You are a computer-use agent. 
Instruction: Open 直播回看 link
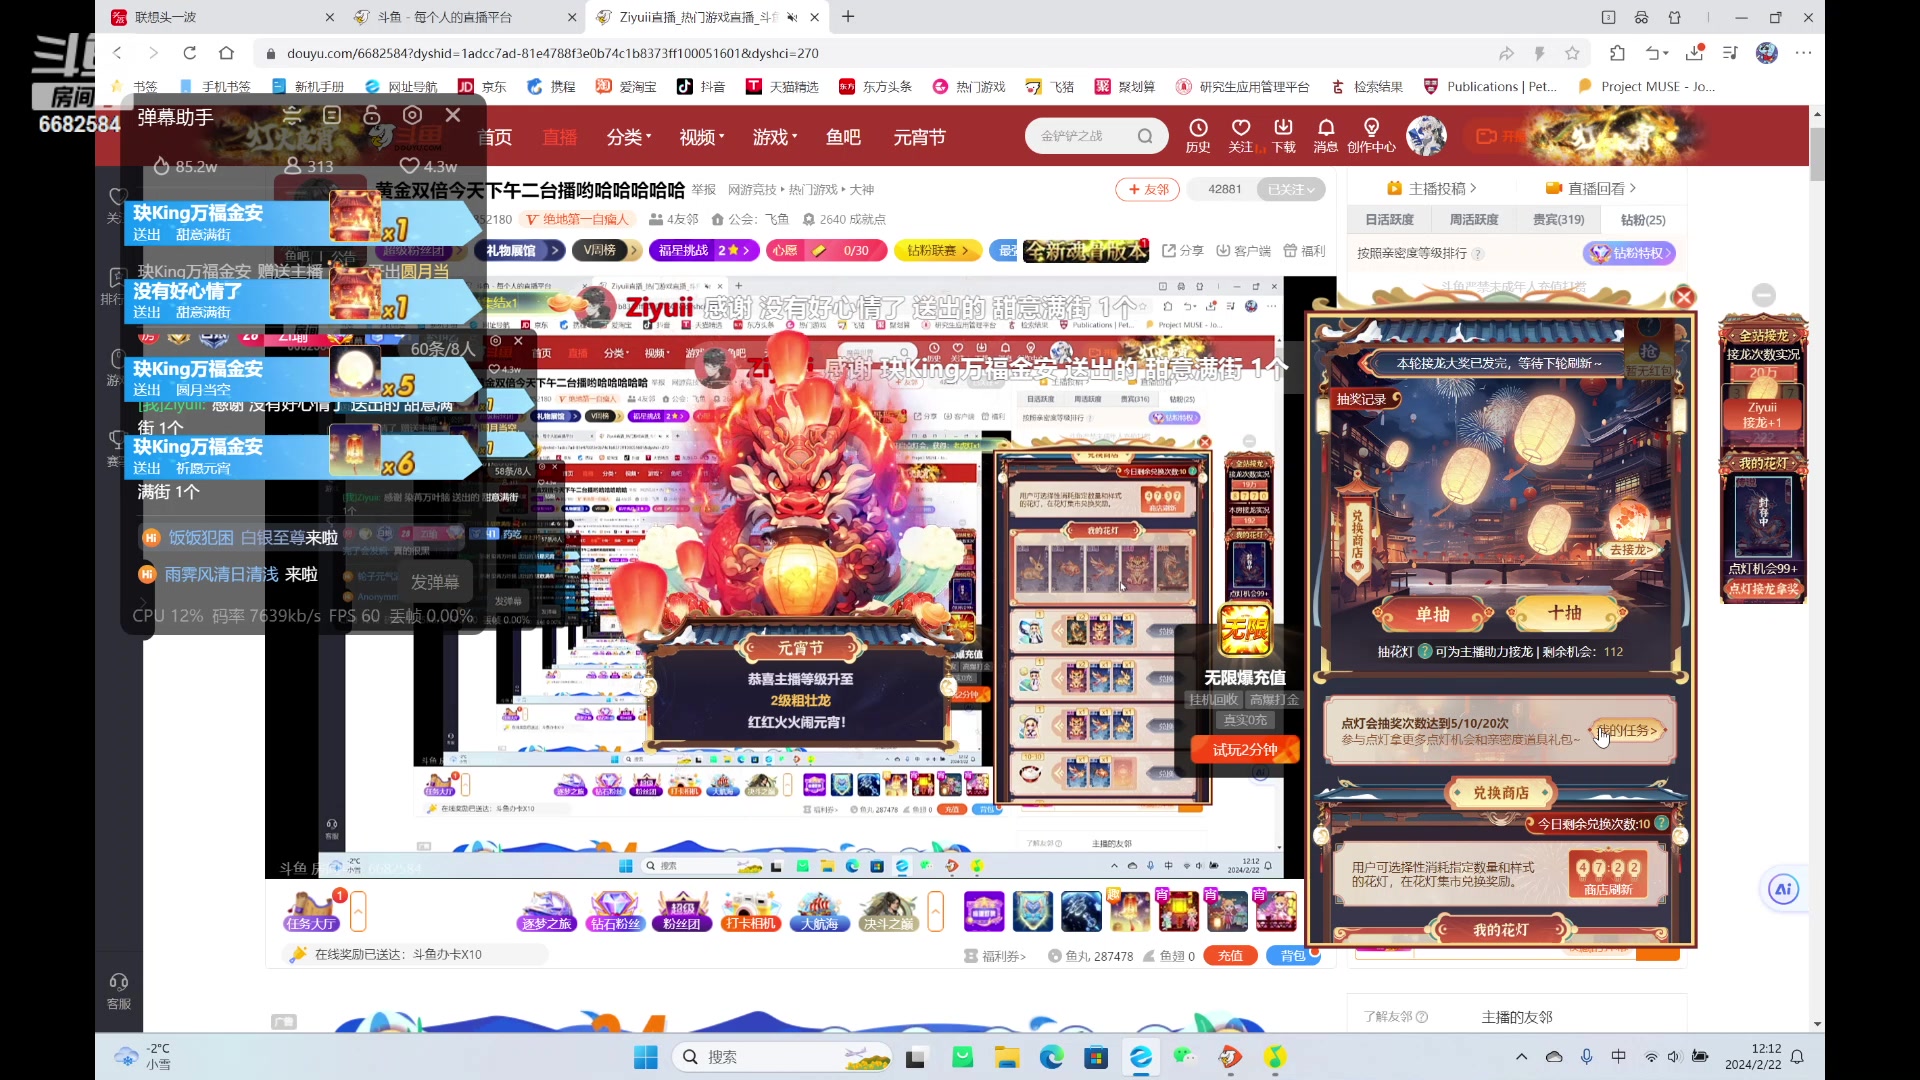coord(1590,188)
